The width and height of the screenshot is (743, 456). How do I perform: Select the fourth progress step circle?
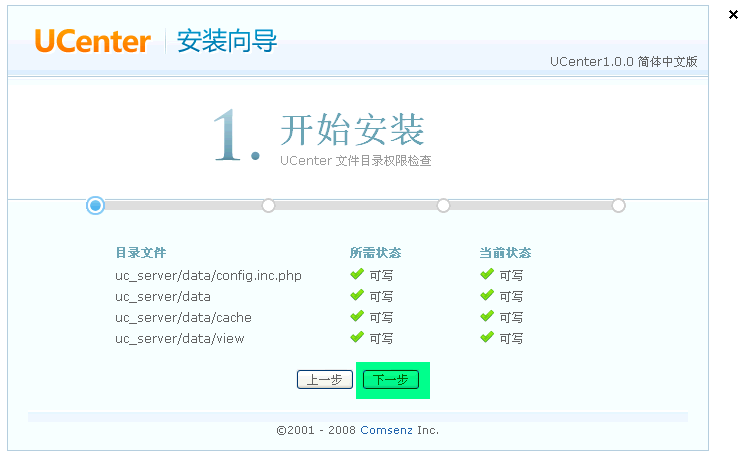coord(618,206)
